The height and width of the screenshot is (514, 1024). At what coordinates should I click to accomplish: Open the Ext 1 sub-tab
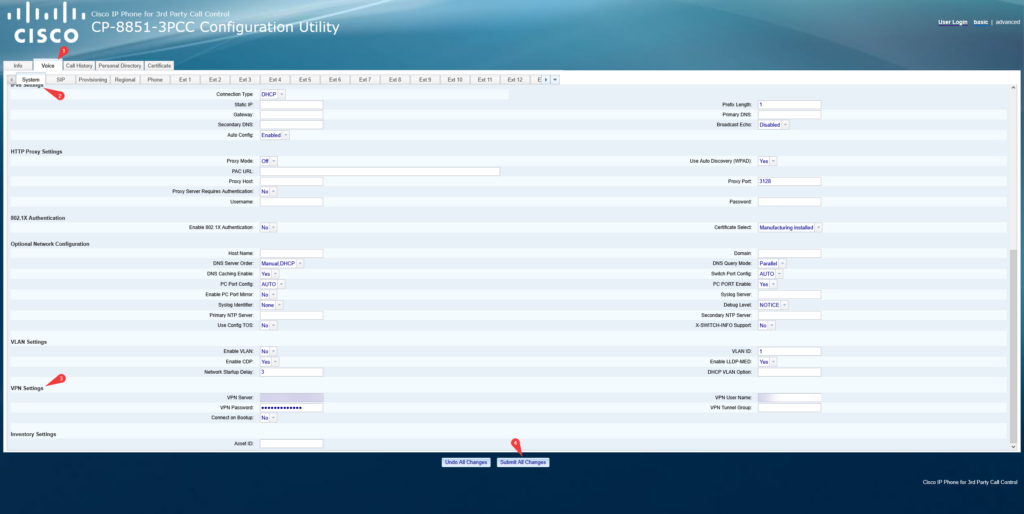coord(185,80)
